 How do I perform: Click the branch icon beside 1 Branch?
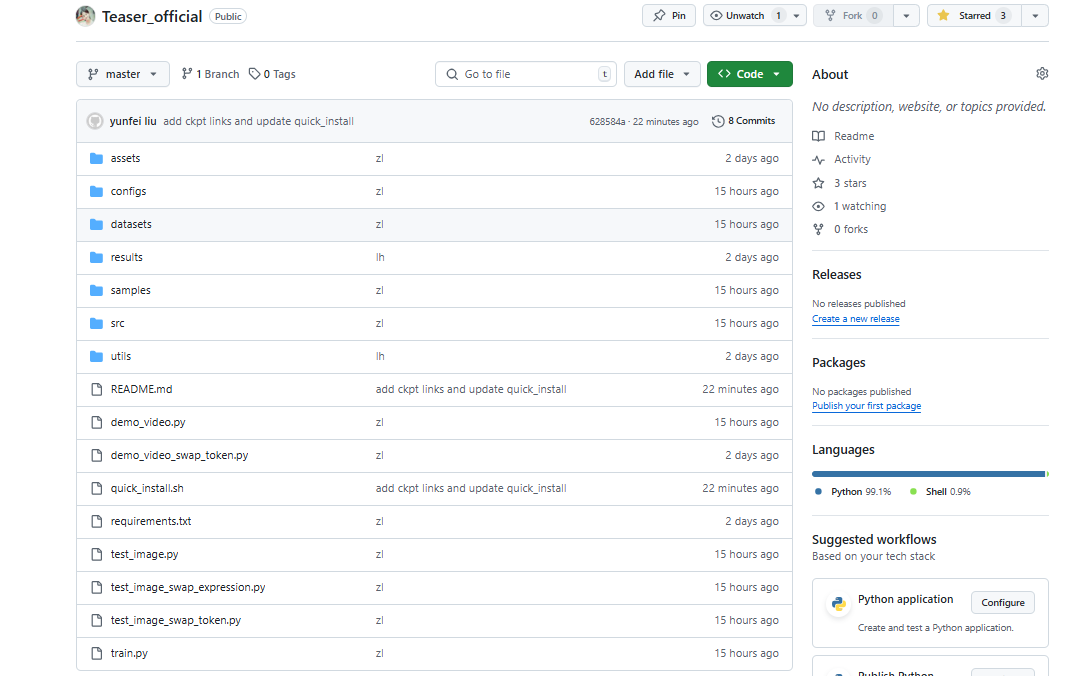(187, 74)
